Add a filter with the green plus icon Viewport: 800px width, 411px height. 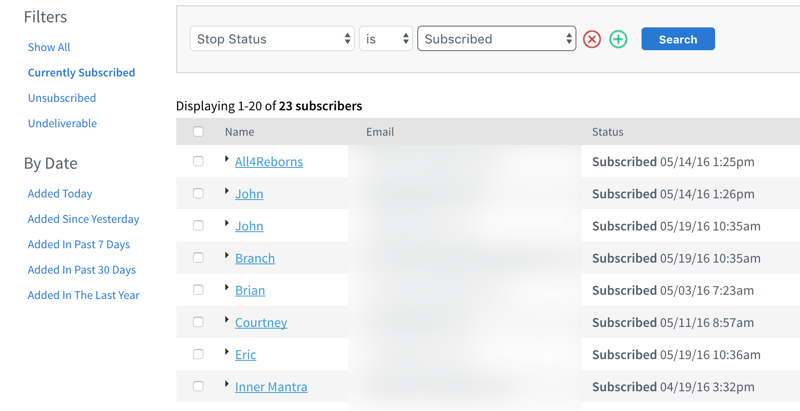click(x=618, y=39)
